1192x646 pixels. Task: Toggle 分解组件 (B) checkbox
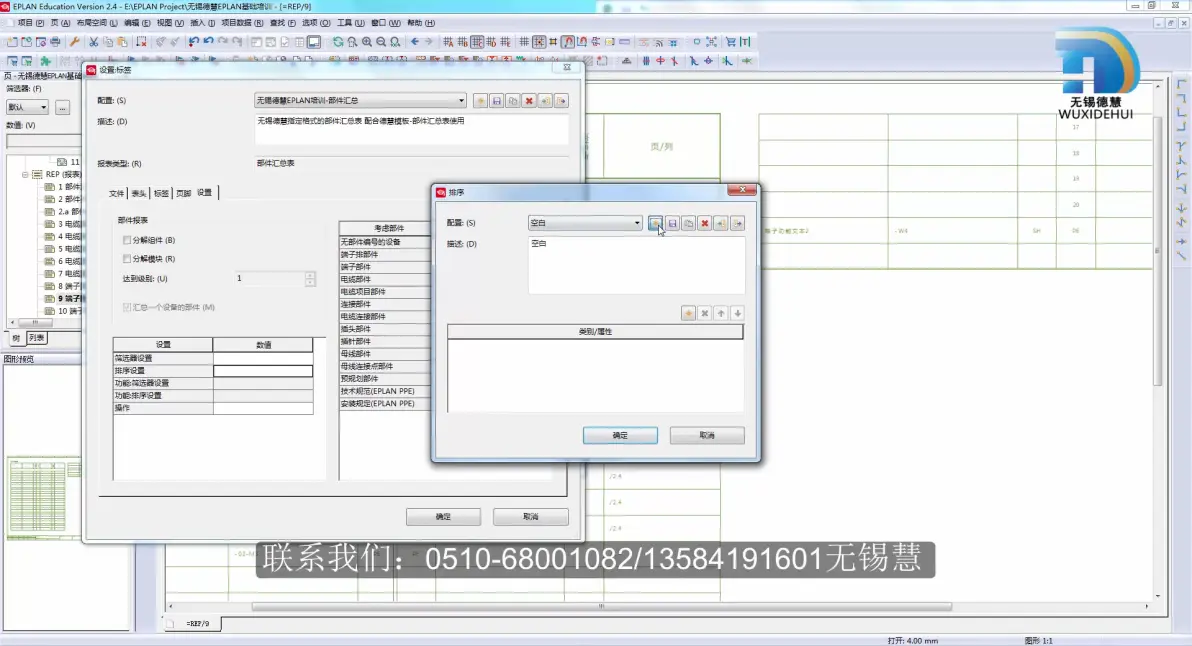coord(127,240)
